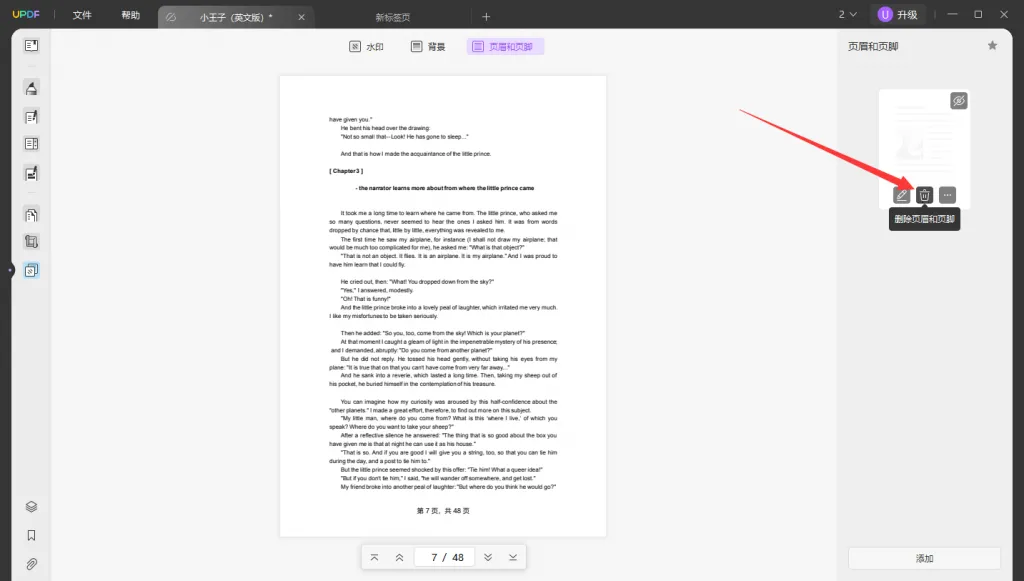Expand the left panel collapse handle

pyautogui.click(x=10, y=270)
